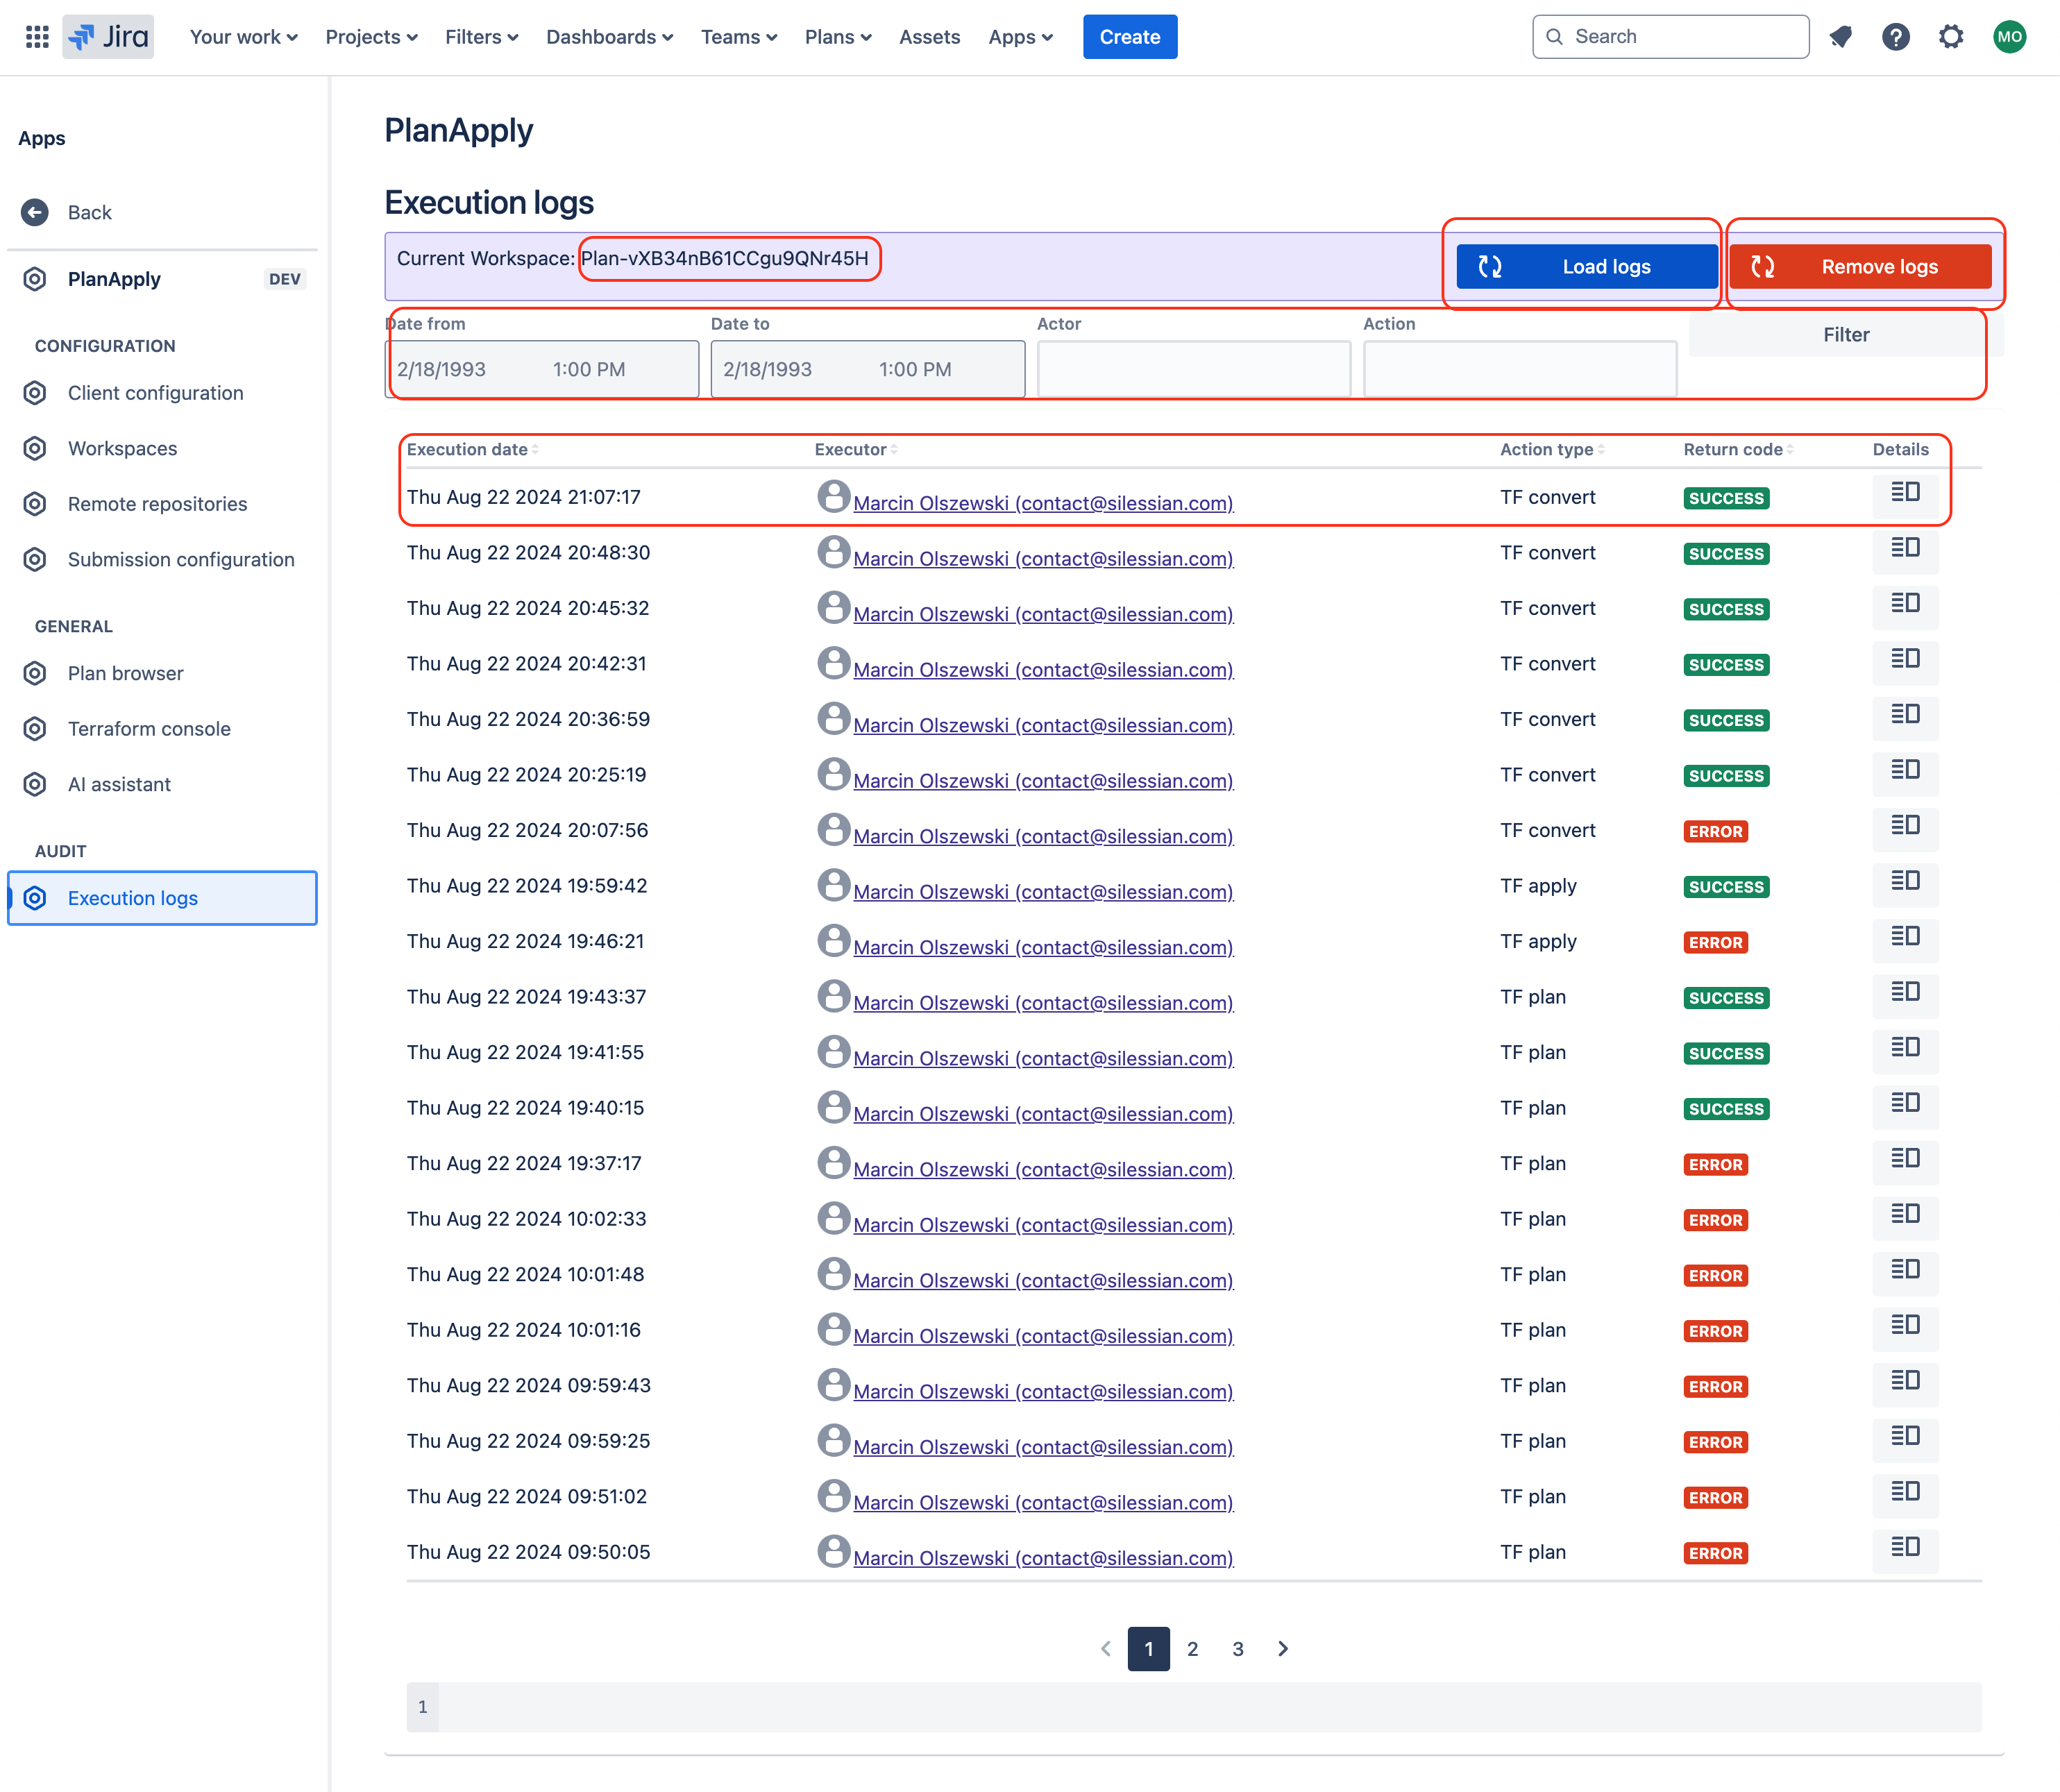Expand the Projects dropdown menu
The image size is (2060, 1792).
tap(371, 37)
